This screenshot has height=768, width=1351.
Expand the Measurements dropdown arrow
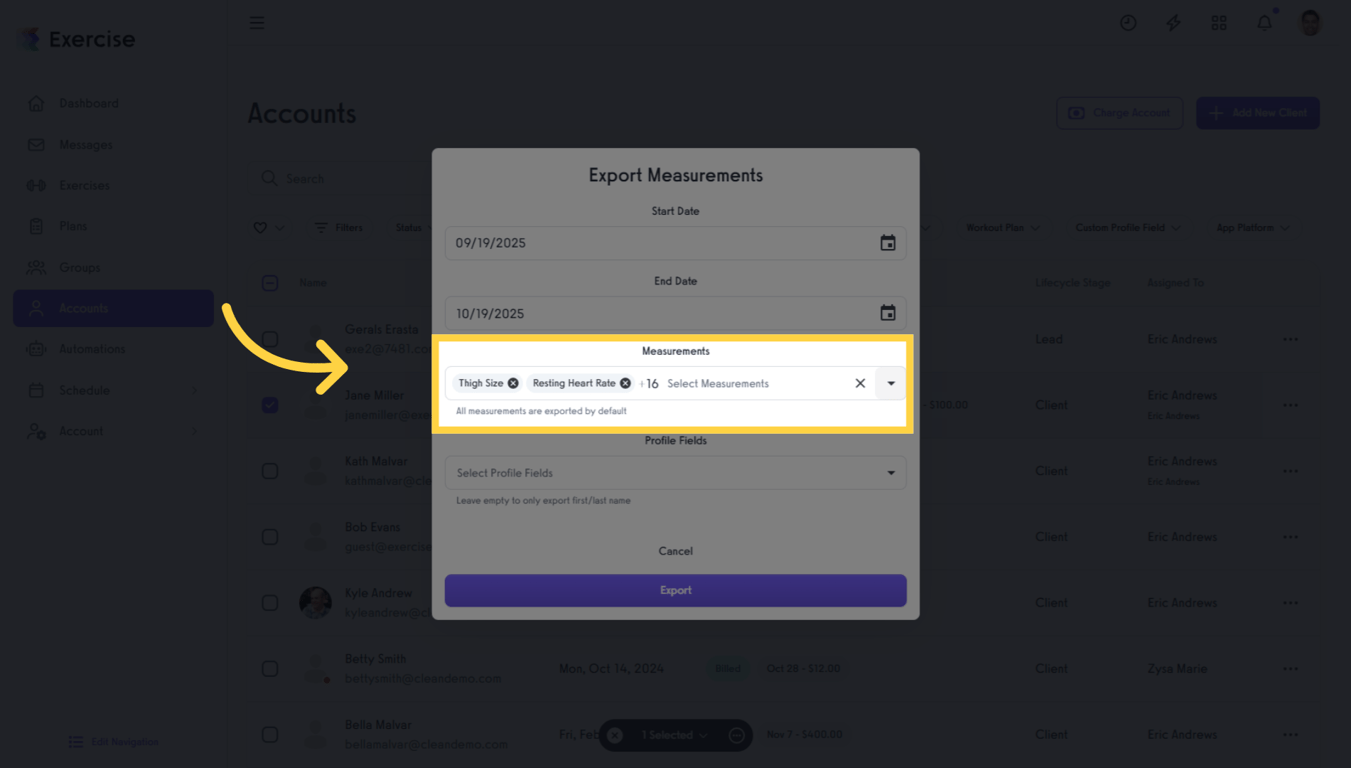pyautogui.click(x=890, y=382)
